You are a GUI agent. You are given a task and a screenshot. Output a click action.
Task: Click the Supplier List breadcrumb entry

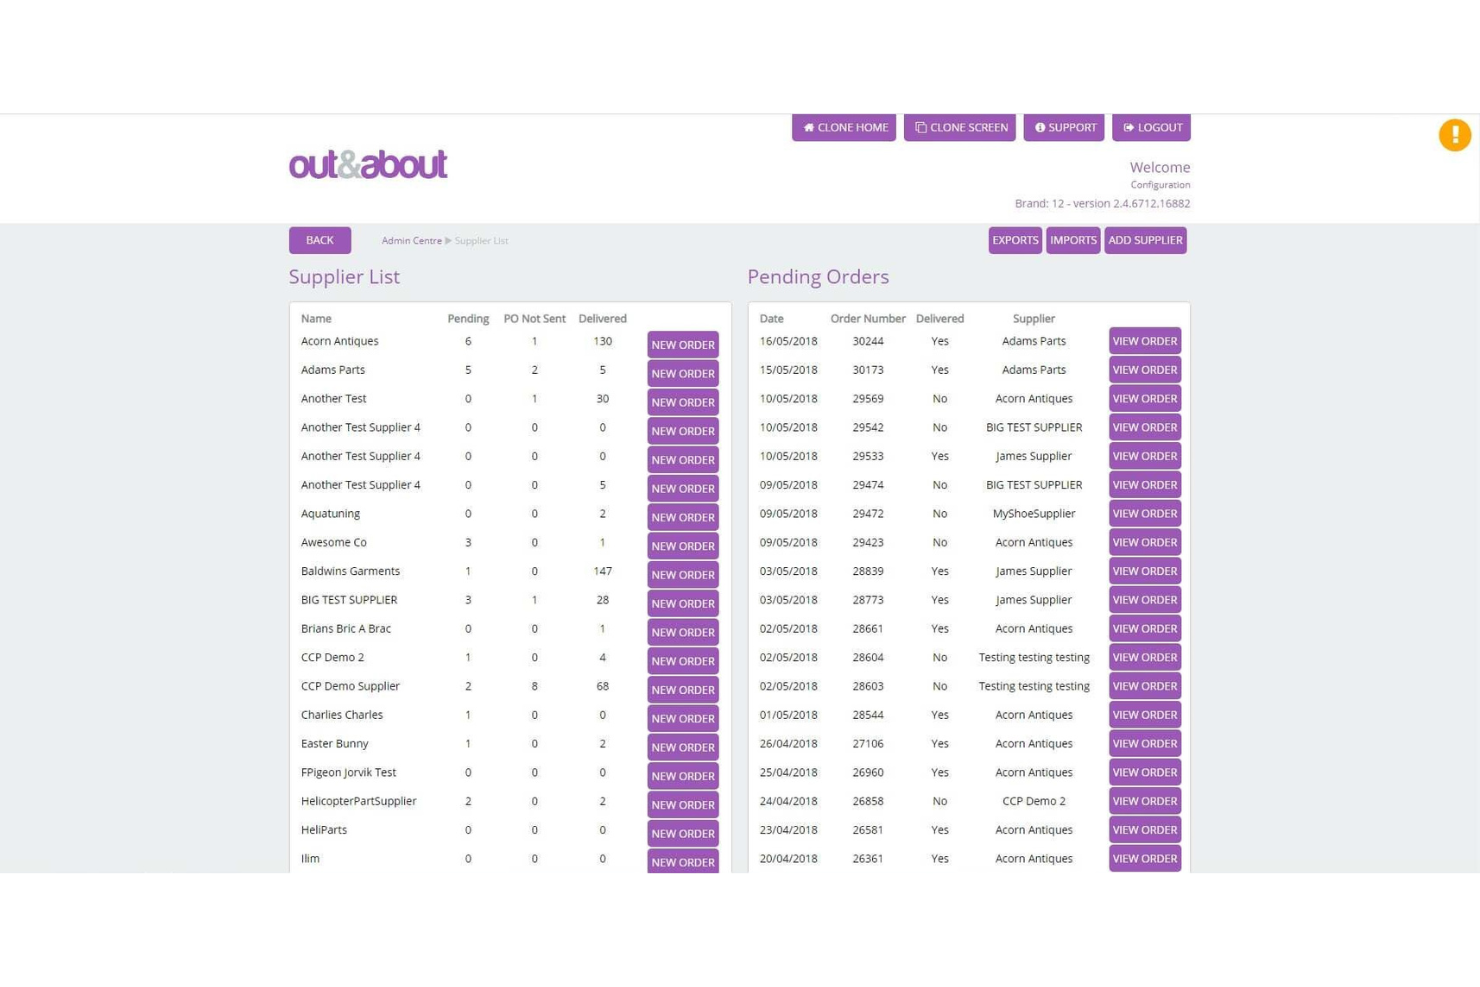(481, 240)
